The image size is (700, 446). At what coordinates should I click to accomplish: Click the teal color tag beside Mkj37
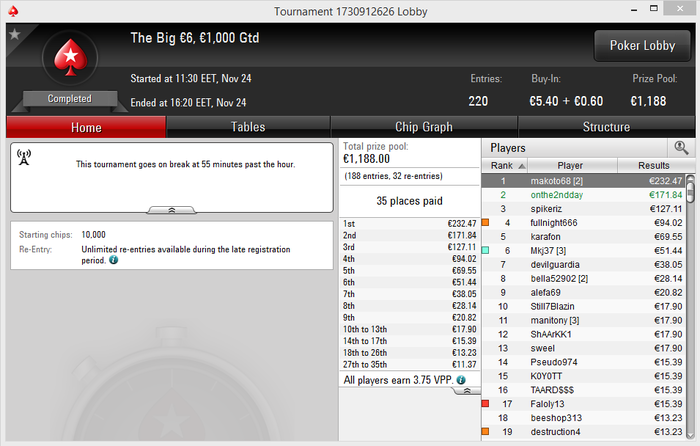tap(485, 250)
